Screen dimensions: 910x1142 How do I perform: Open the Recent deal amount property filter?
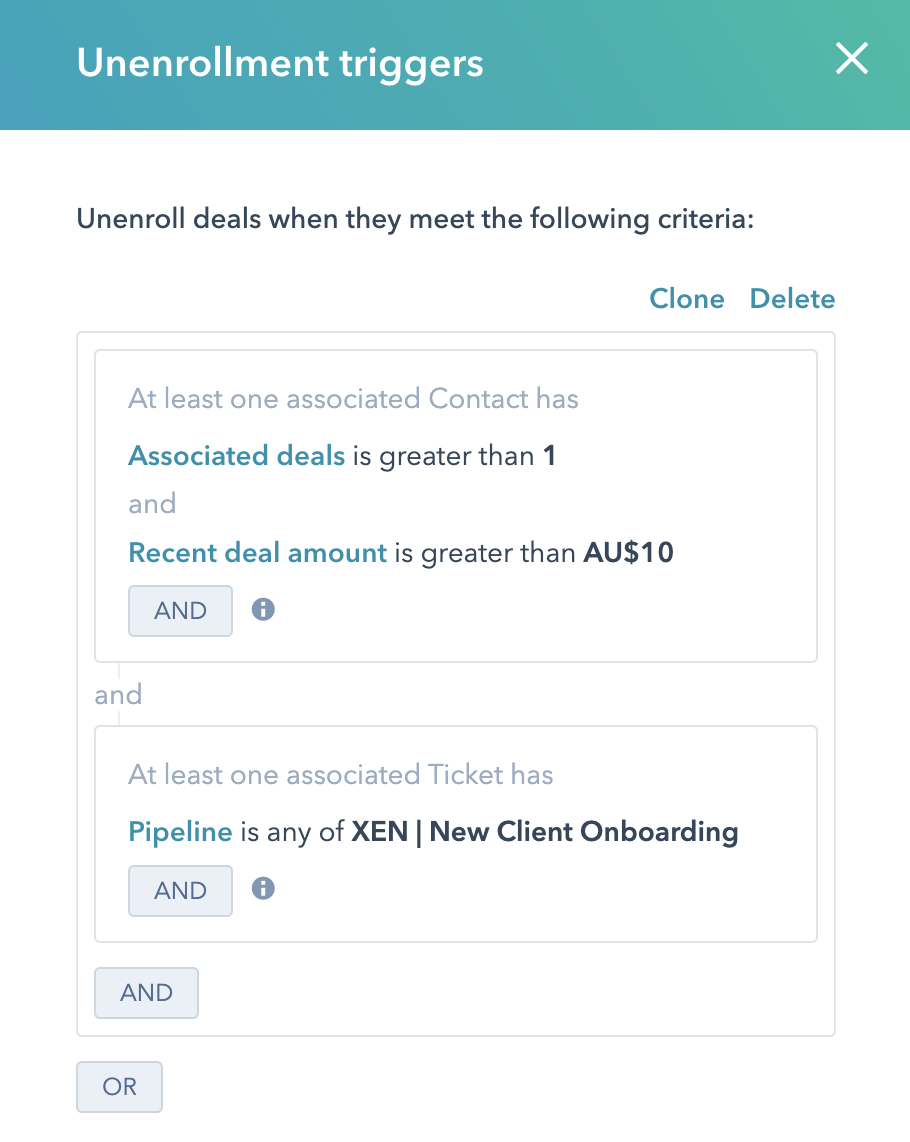[x=257, y=552]
